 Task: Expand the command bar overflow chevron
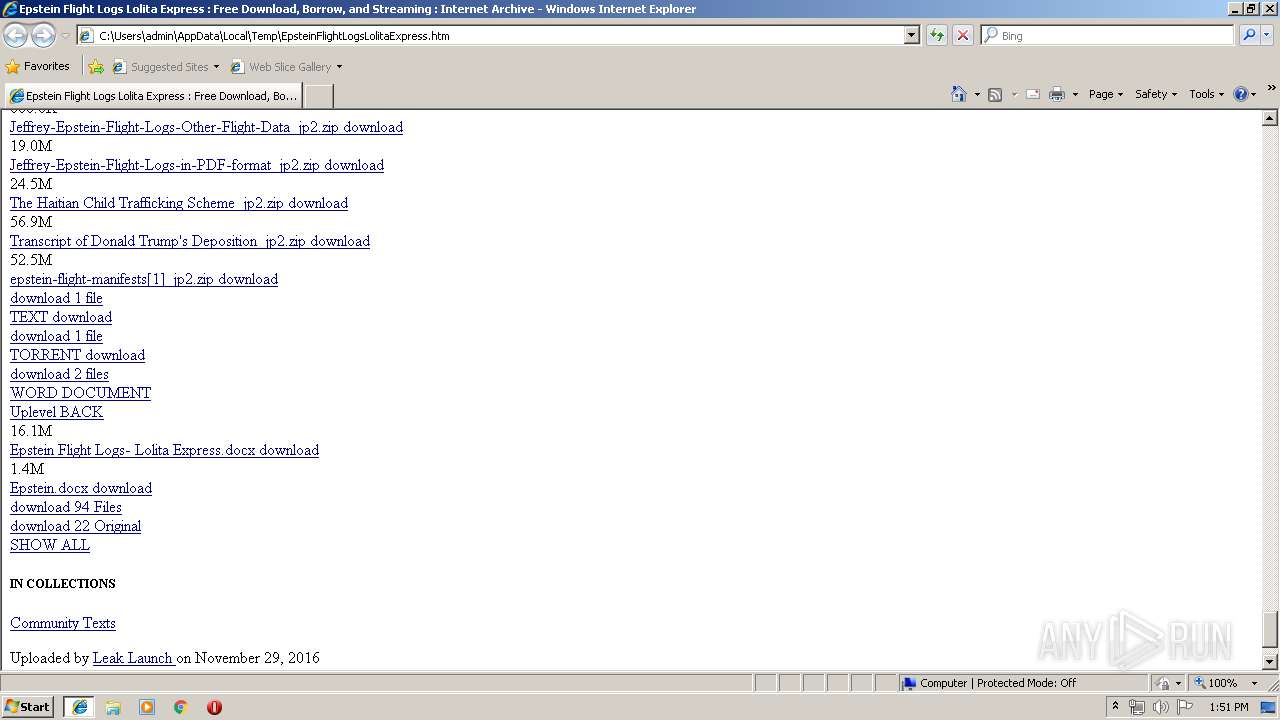click(x=1271, y=88)
